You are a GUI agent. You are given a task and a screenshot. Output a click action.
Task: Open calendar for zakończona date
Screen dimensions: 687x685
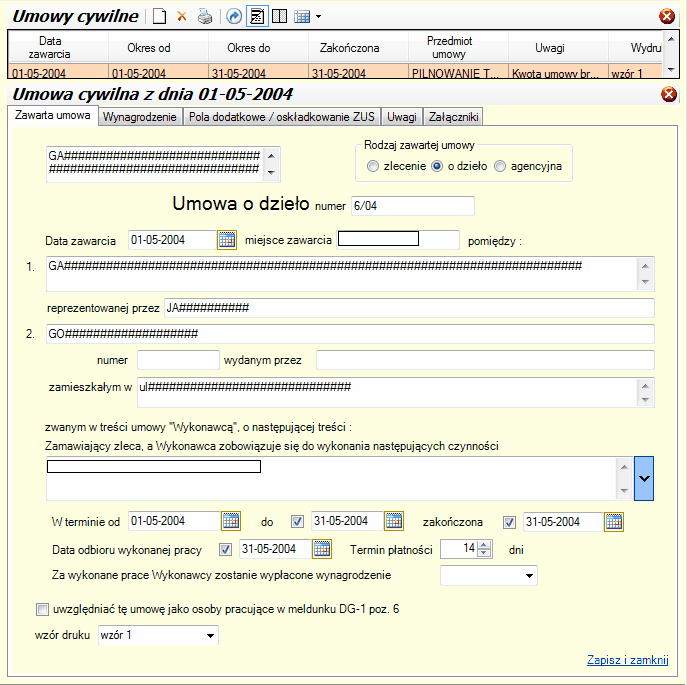(x=613, y=522)
